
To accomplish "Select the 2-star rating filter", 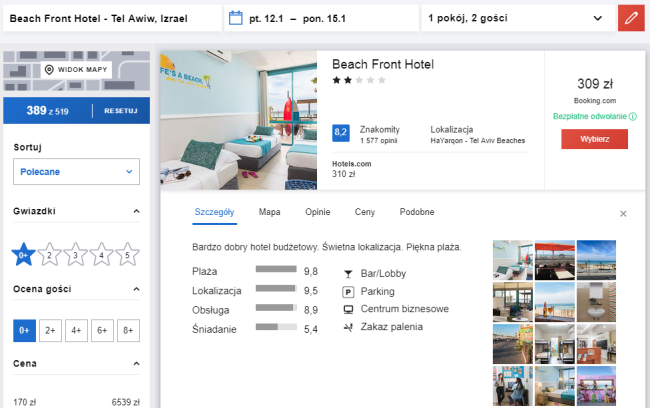I will point(49,256).
